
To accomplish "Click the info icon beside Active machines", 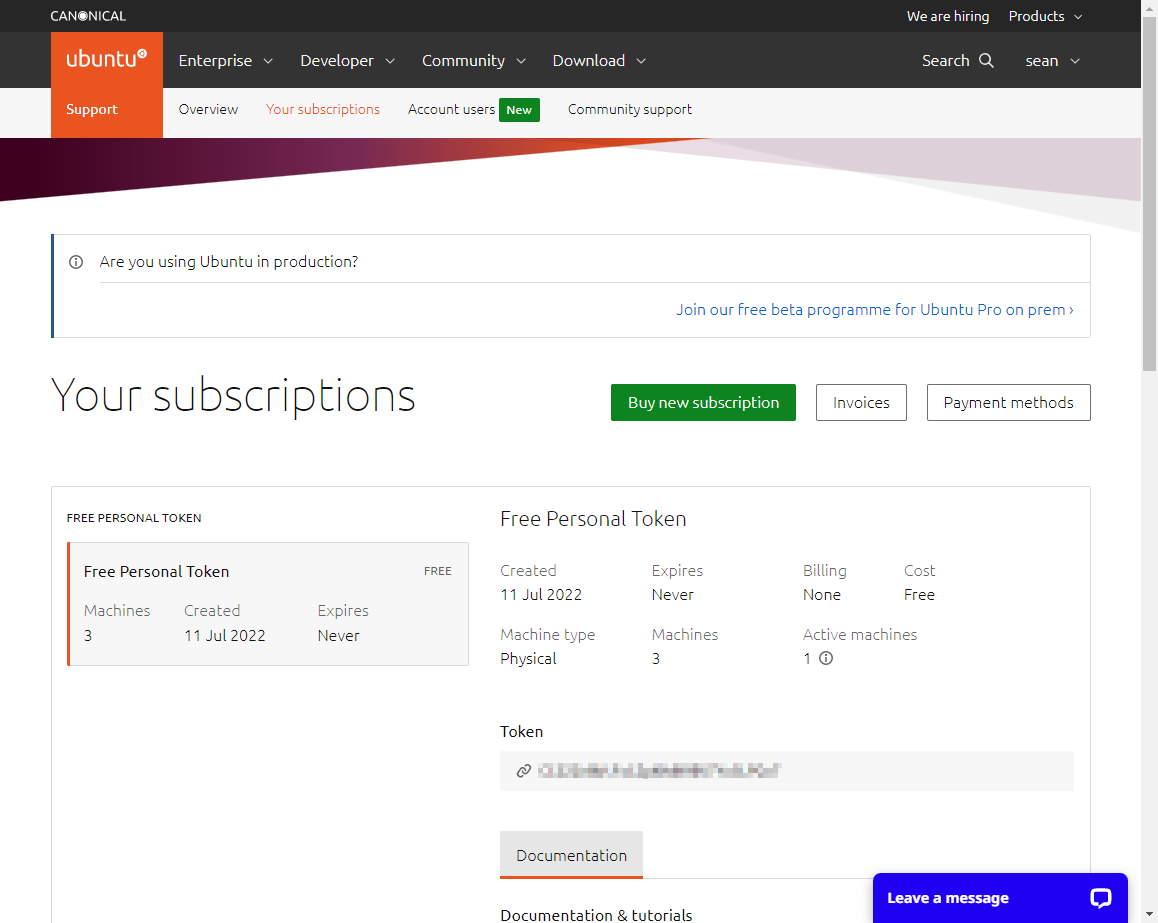I will tap(826, 658).
